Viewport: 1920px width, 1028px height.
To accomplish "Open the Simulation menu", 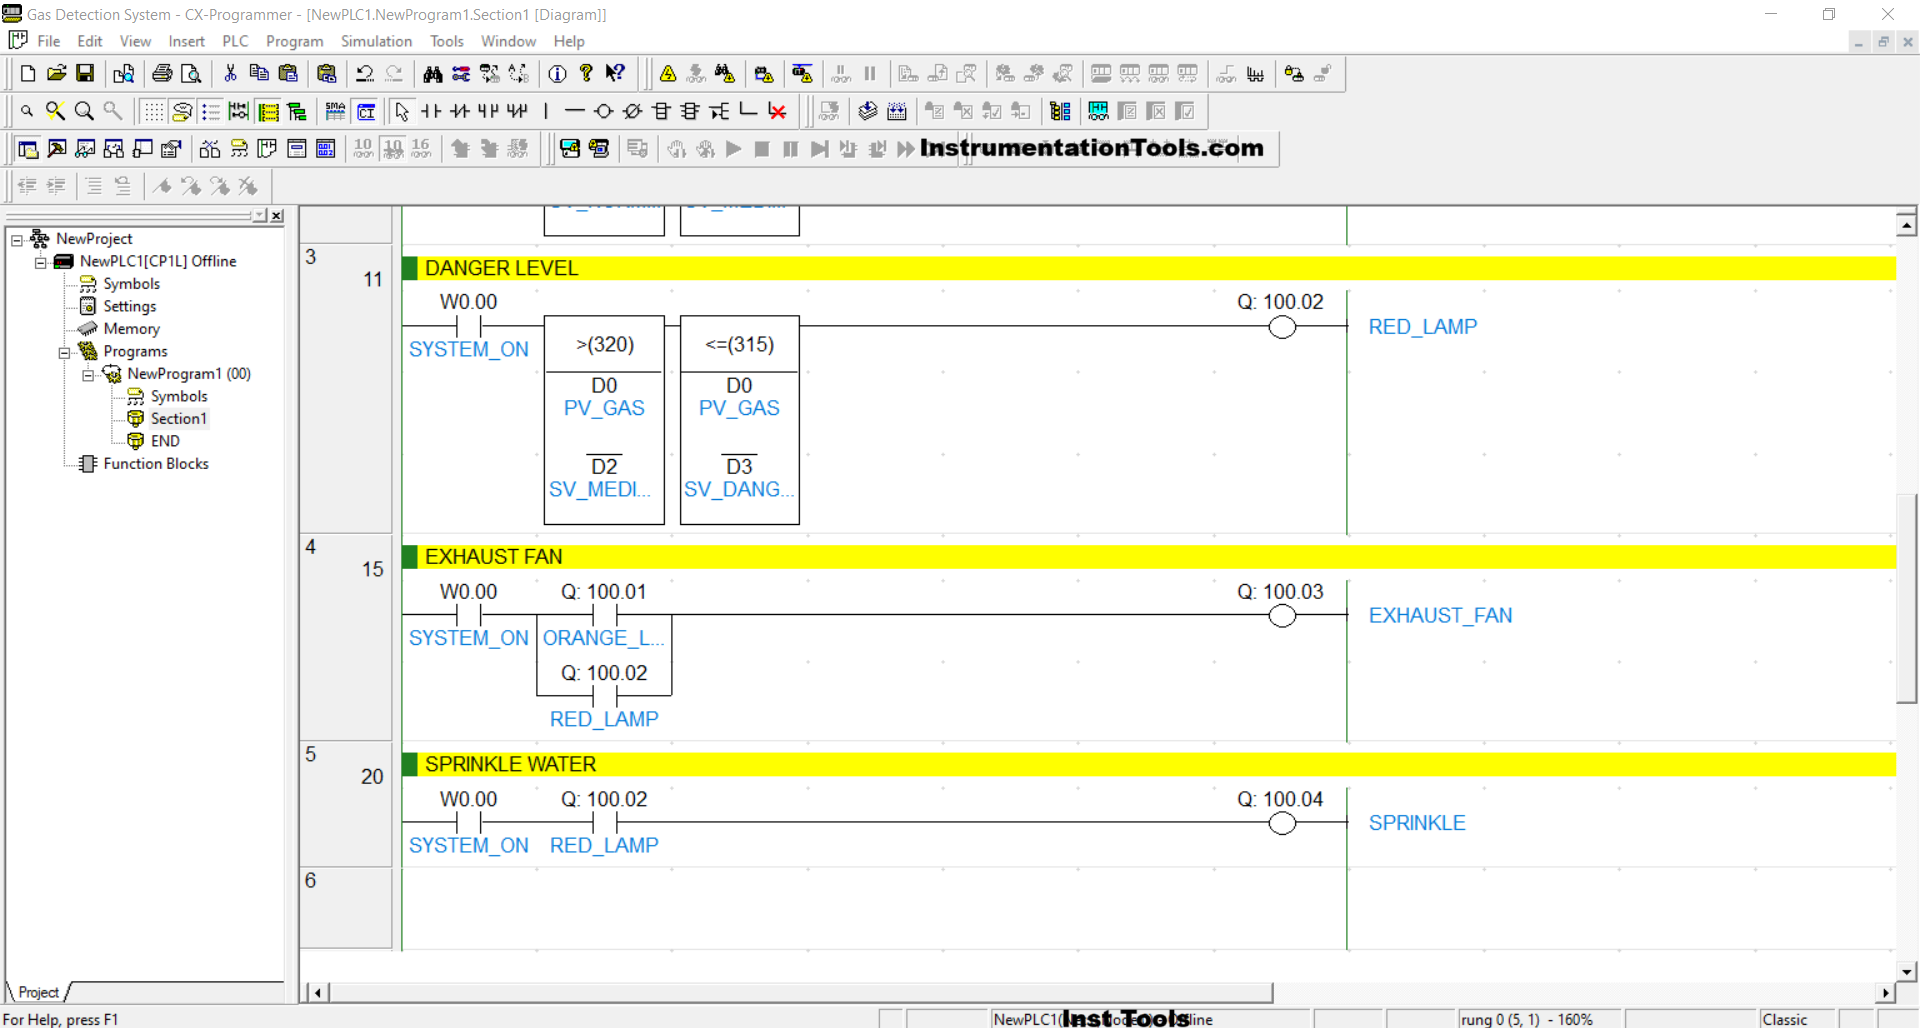I will pyautogui.click(x=375, y=41).
